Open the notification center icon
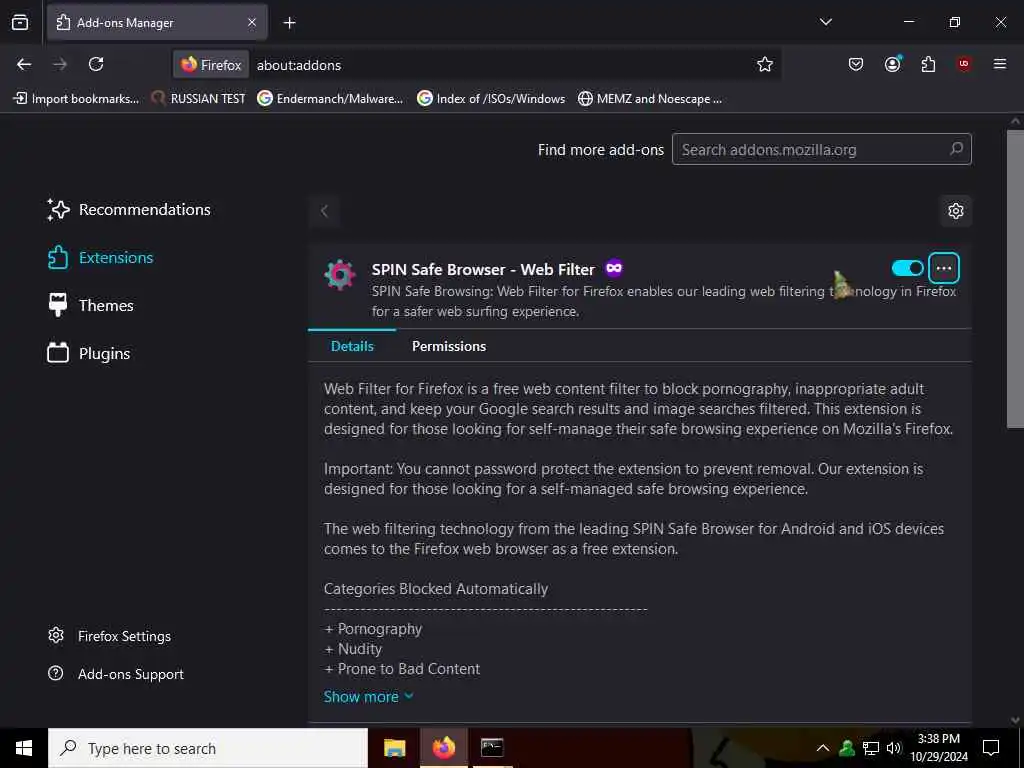The image size is (1024, 768). click(991, 748)
